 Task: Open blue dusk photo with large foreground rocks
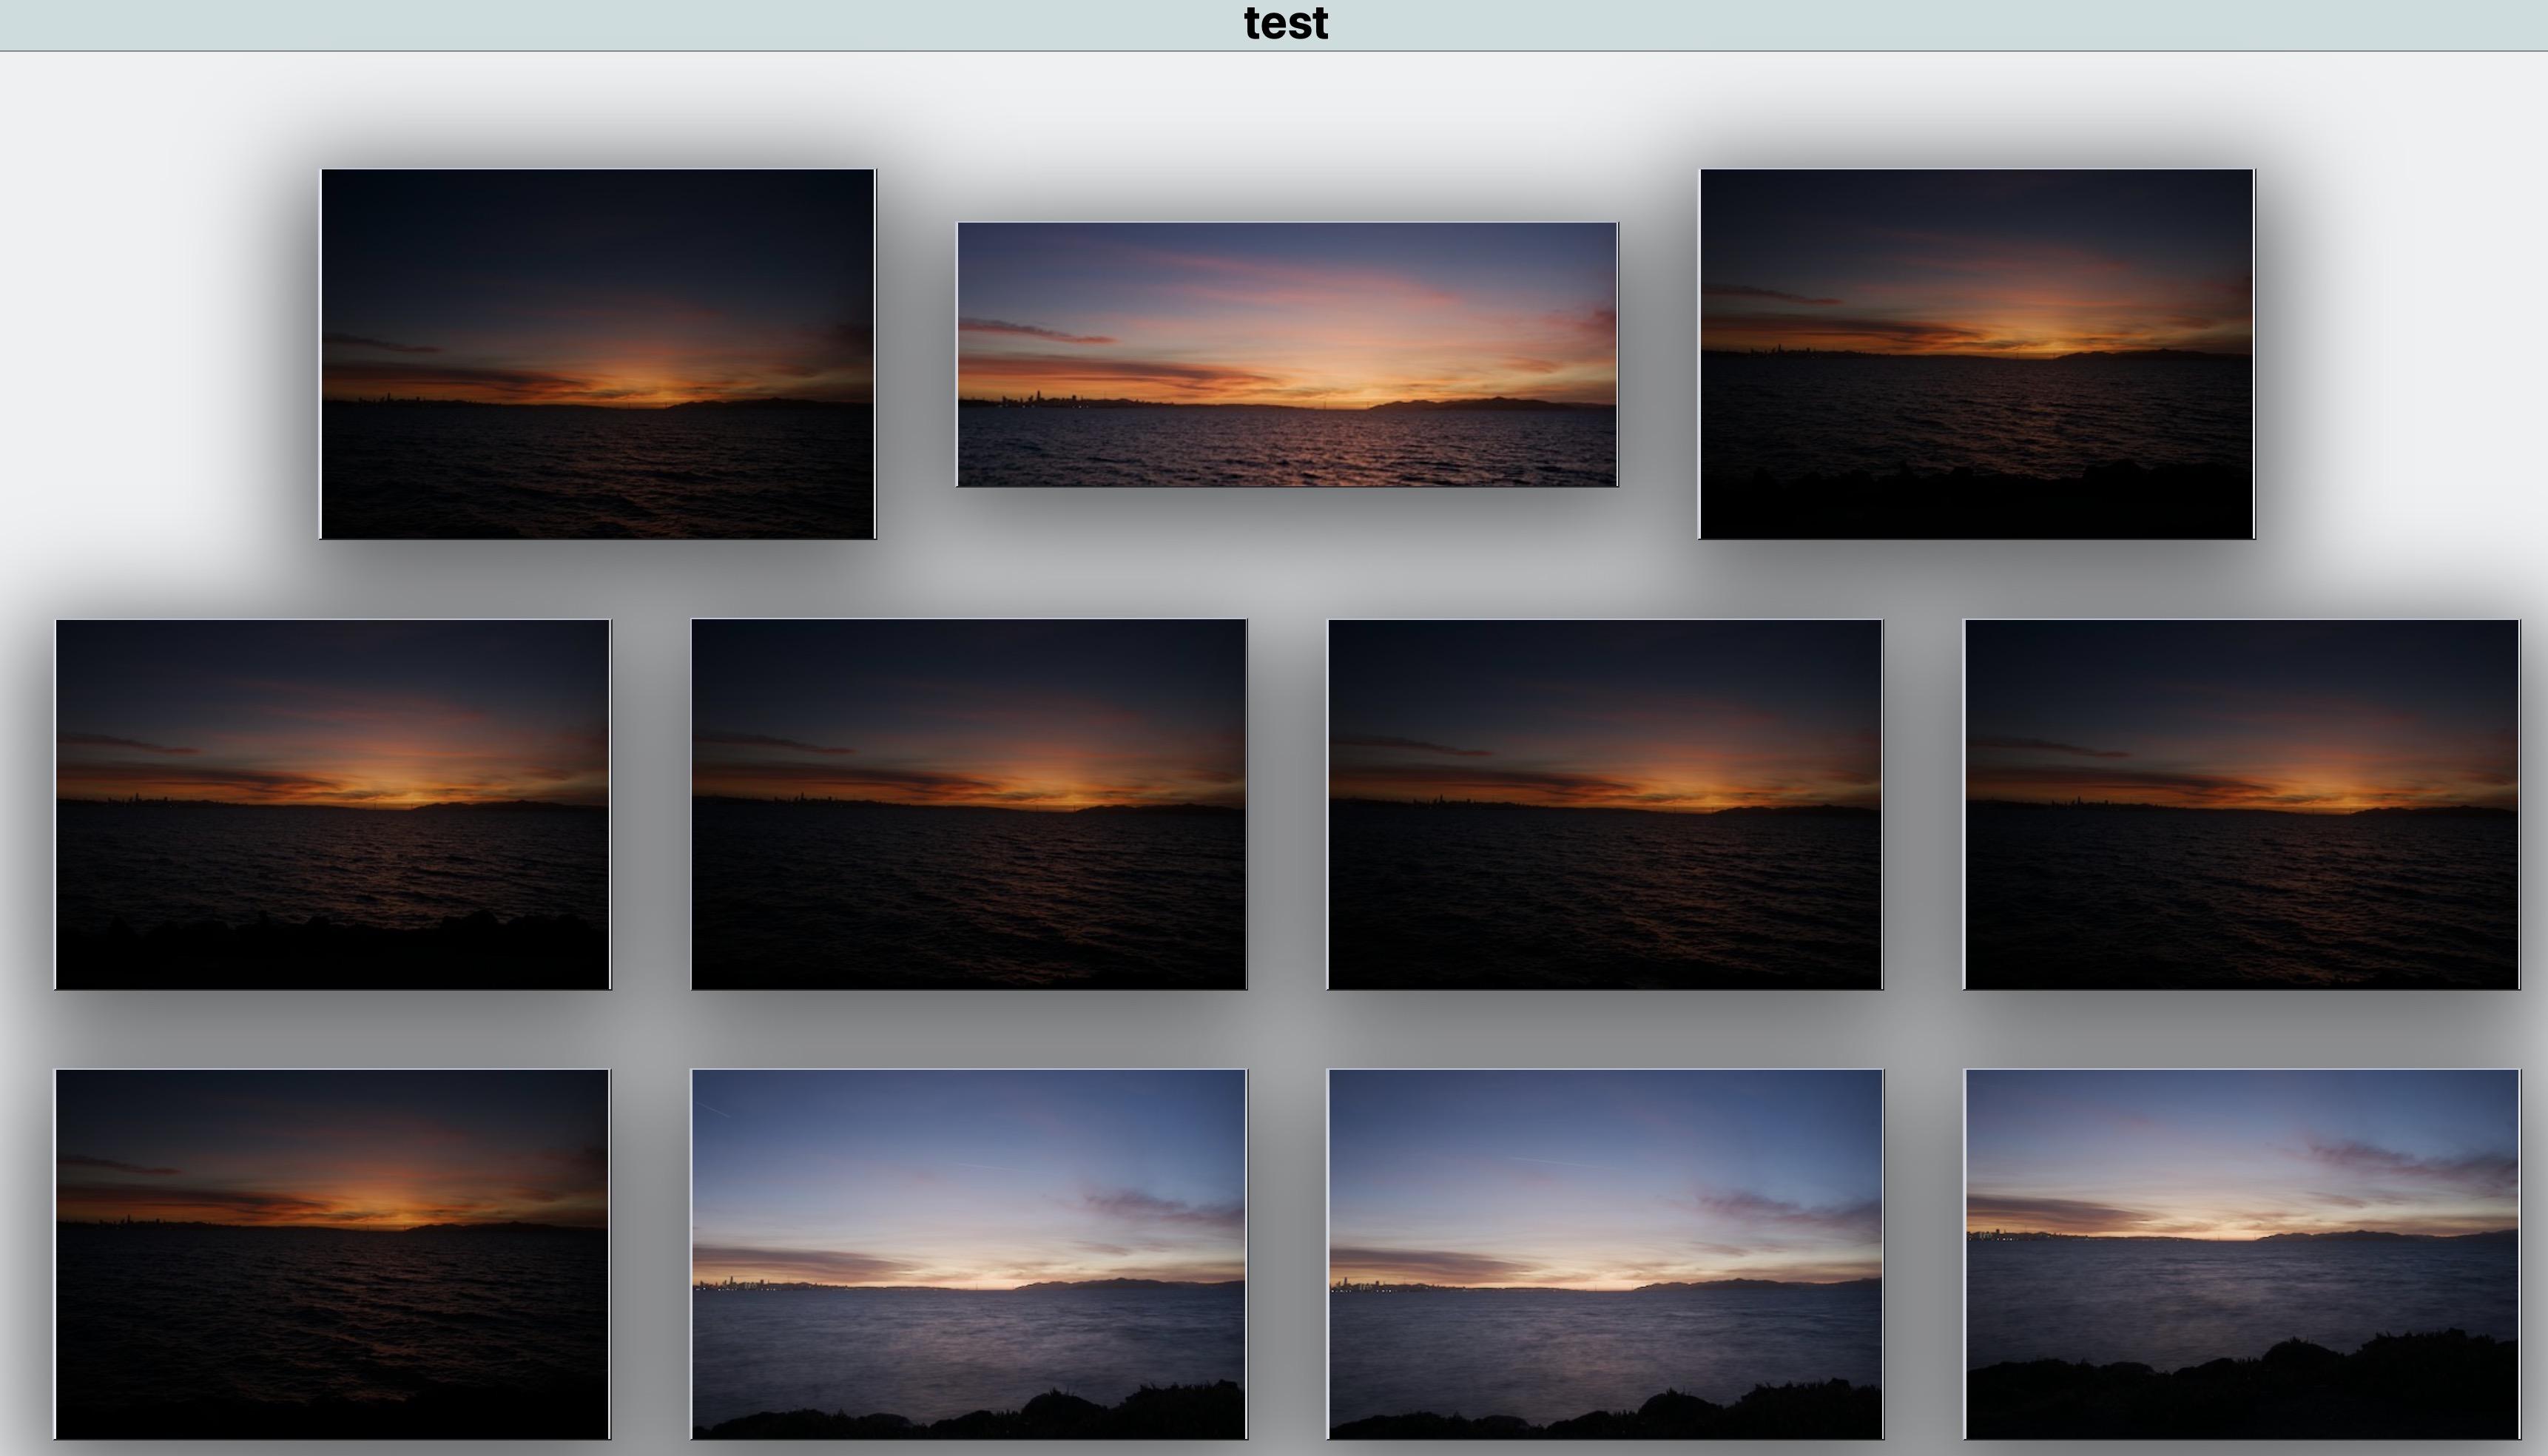(2241, 1254)
